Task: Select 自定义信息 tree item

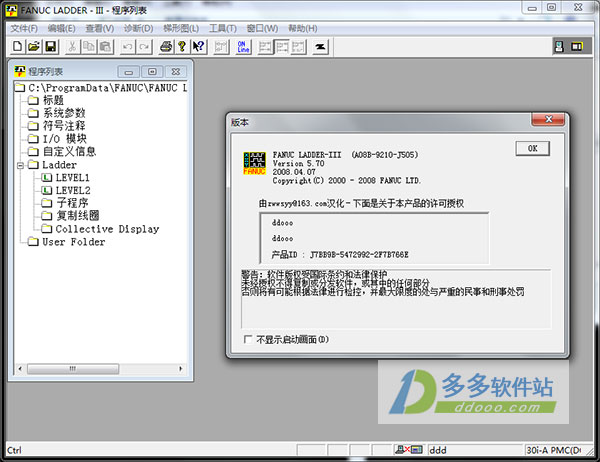Action: (69, 151)
